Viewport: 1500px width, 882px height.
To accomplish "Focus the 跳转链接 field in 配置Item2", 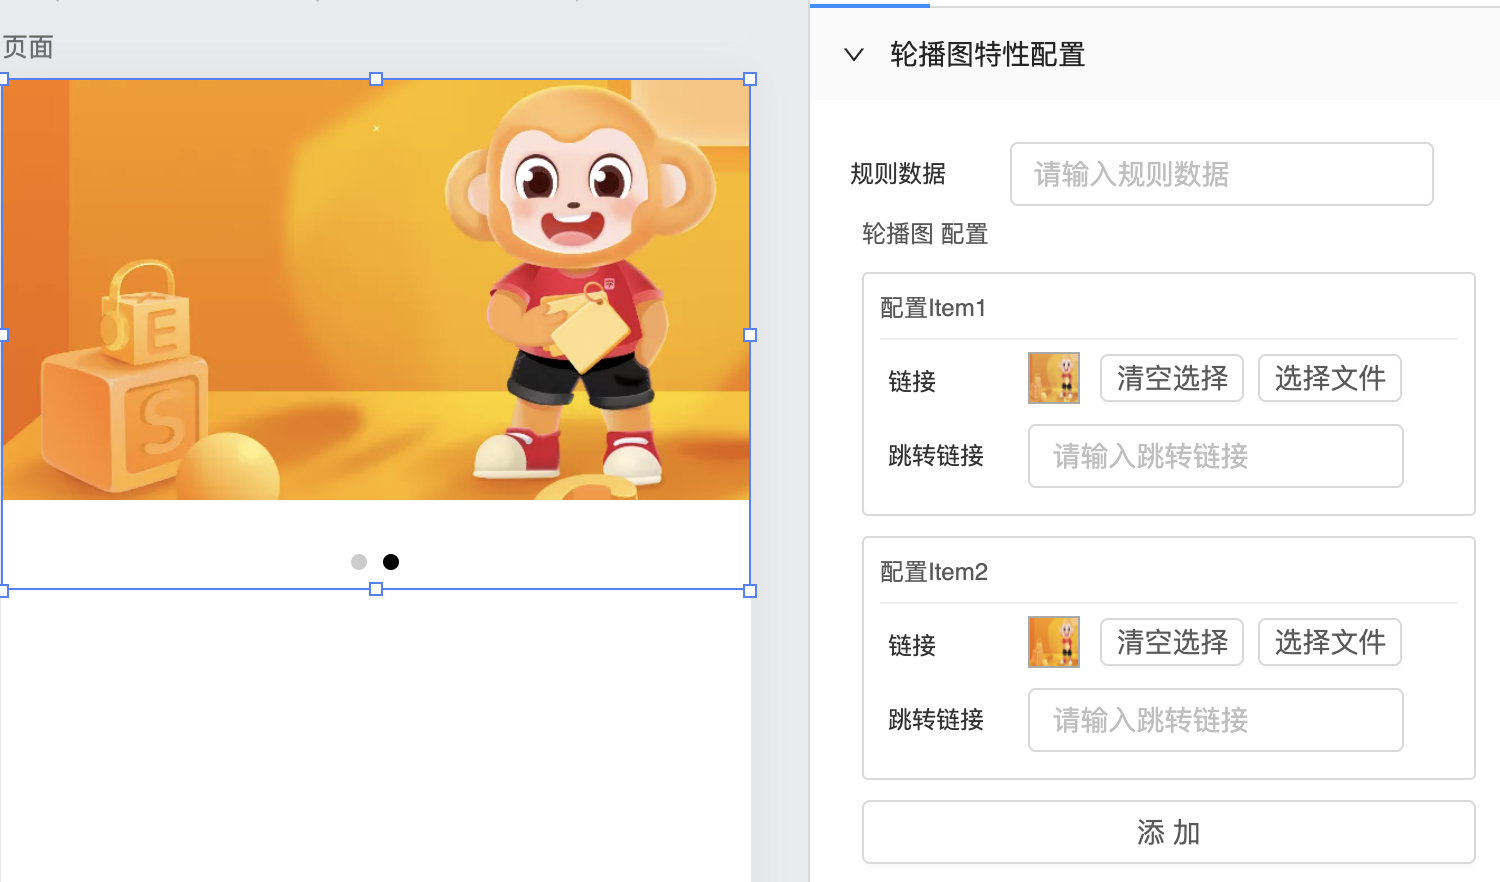I will (1215, 720).
